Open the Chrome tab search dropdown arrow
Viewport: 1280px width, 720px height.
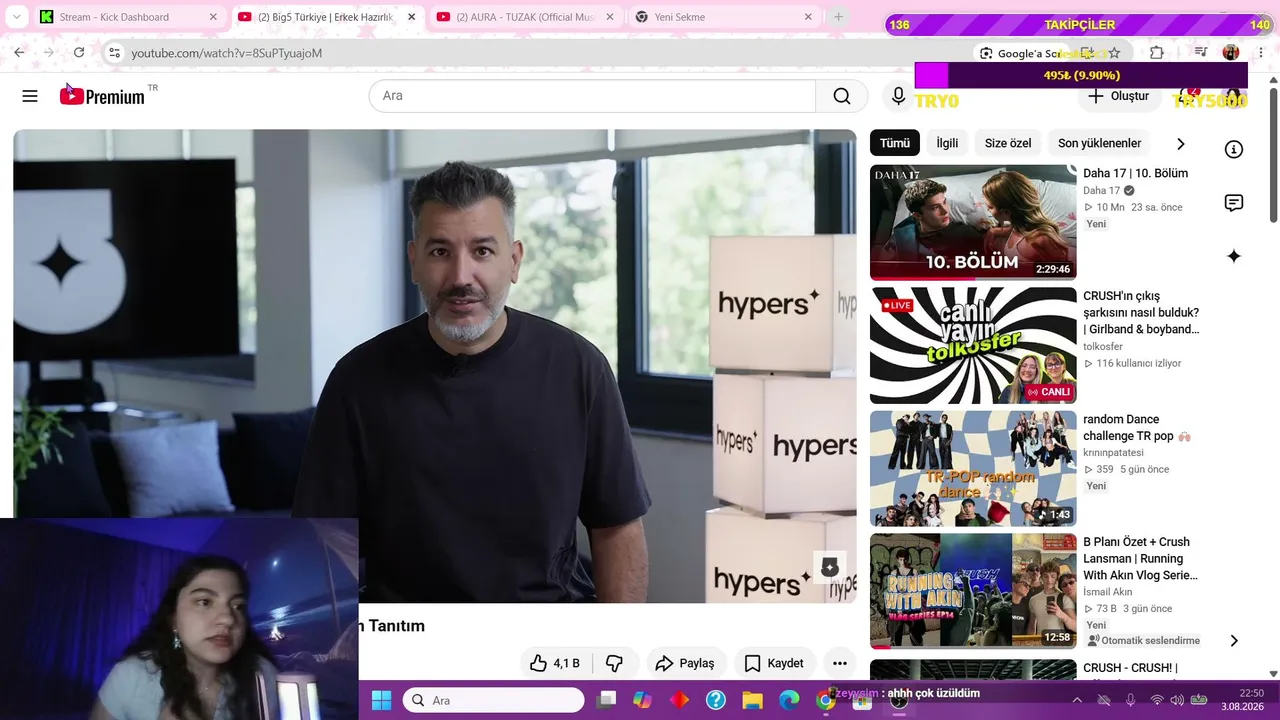[16, 17]
